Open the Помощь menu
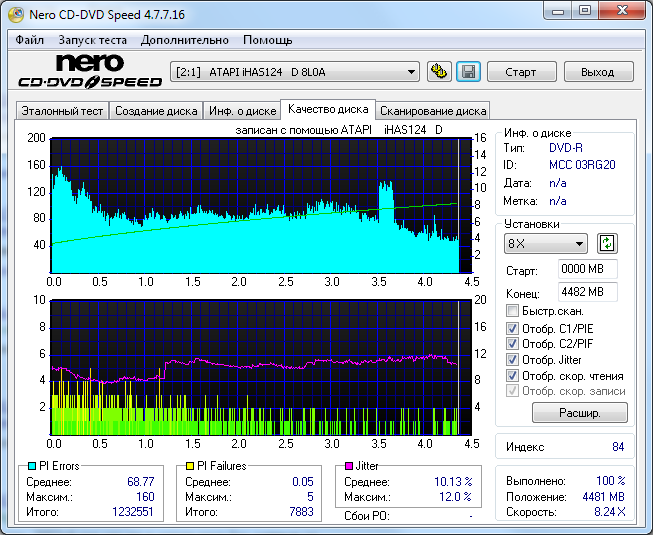This screenshot has width=653, height=535. [267, 40]
